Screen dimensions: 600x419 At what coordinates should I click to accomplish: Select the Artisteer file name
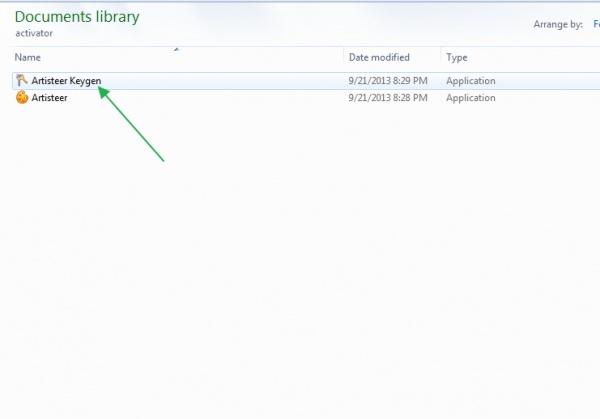pyautogui.click(x=49, y=98)
